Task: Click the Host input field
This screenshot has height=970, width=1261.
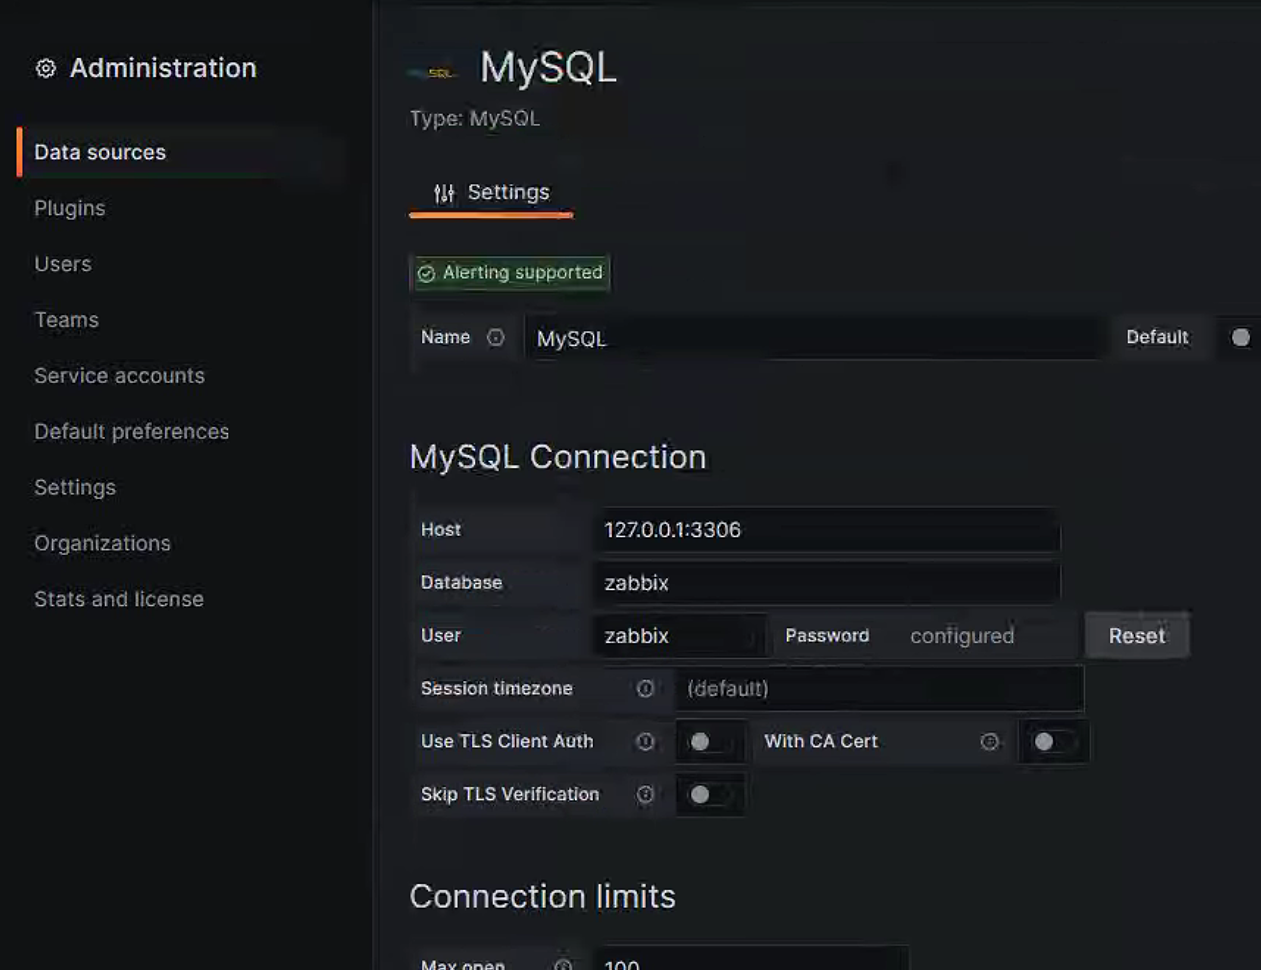Action: click(x=826, y=530)
